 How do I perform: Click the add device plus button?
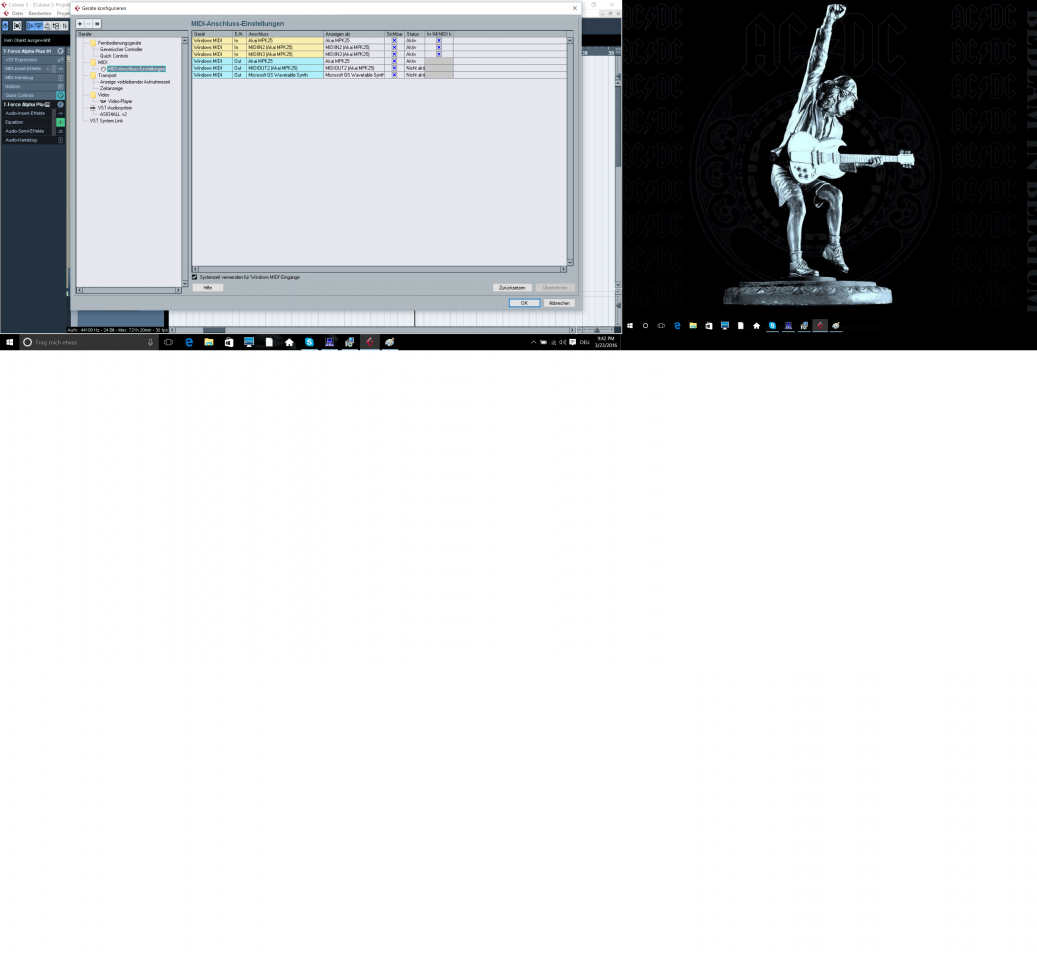(80, 24)
